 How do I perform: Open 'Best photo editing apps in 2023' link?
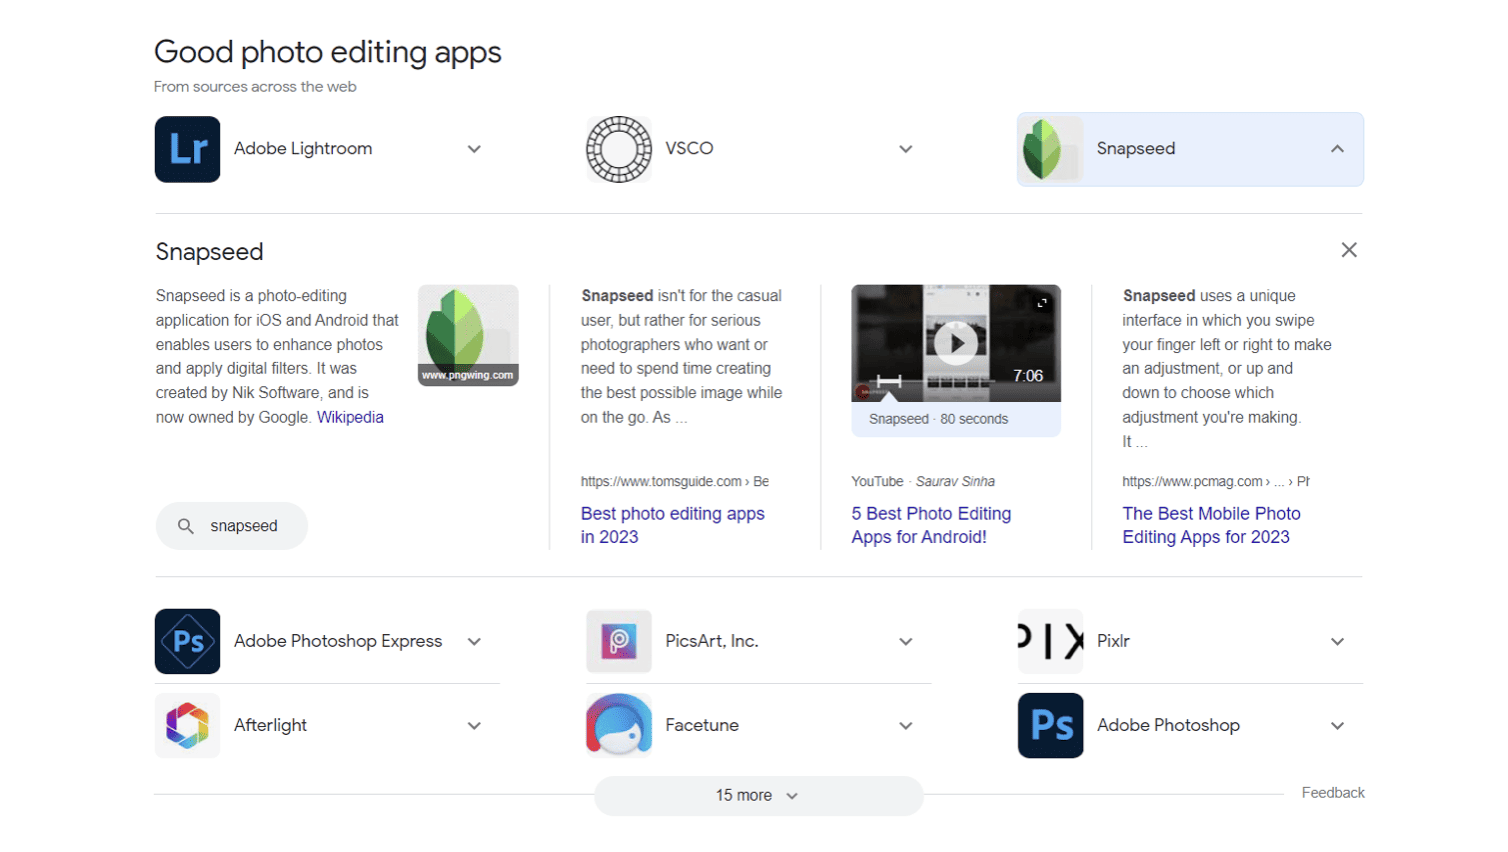[x=672, y=525]
